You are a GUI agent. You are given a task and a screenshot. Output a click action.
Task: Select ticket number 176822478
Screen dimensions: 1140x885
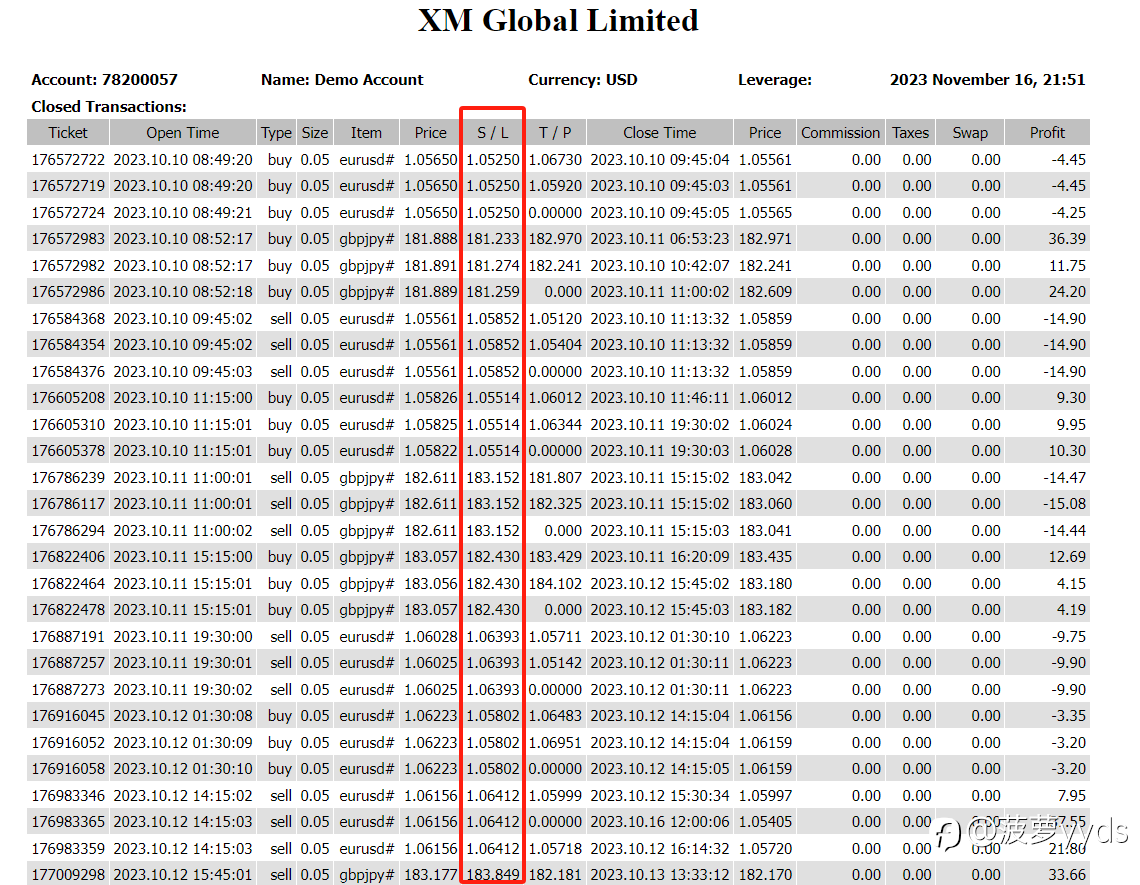pyautogui.click(x=68, y=610)
